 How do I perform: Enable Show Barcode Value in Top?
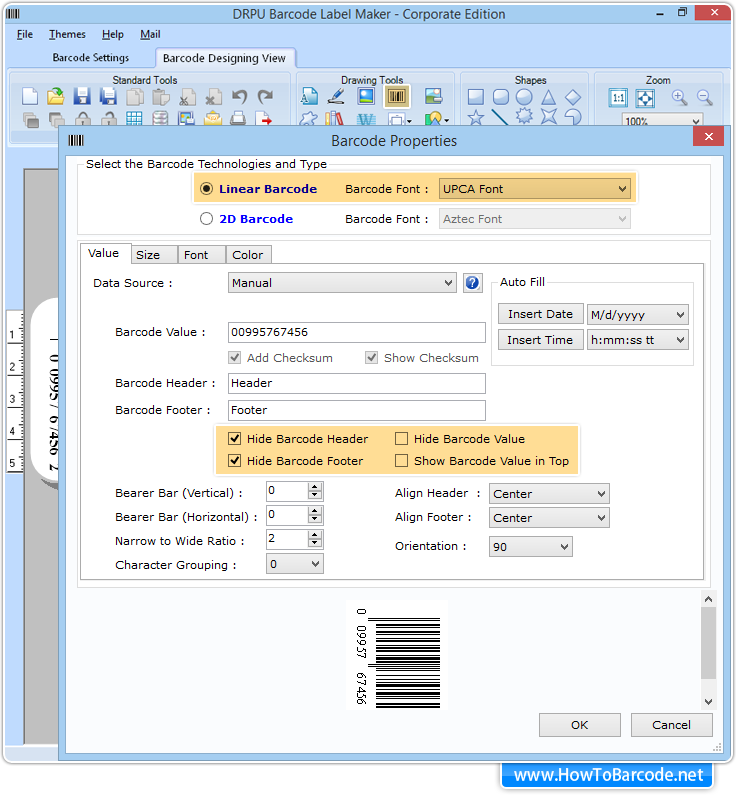pyautogui.click(x=401, y=460)
